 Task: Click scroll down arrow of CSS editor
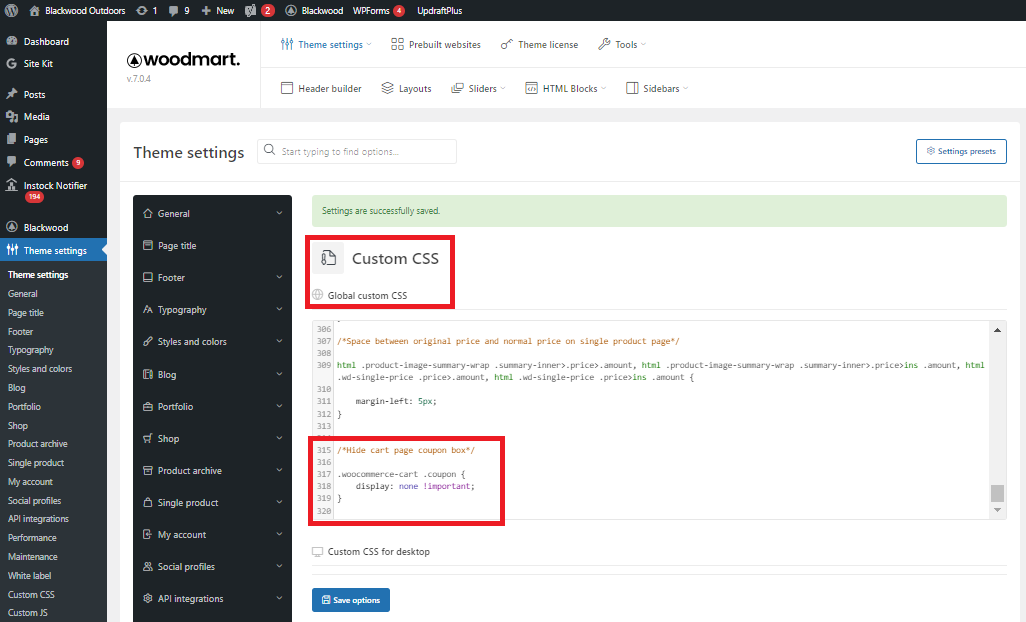click(x=997, y=510)
